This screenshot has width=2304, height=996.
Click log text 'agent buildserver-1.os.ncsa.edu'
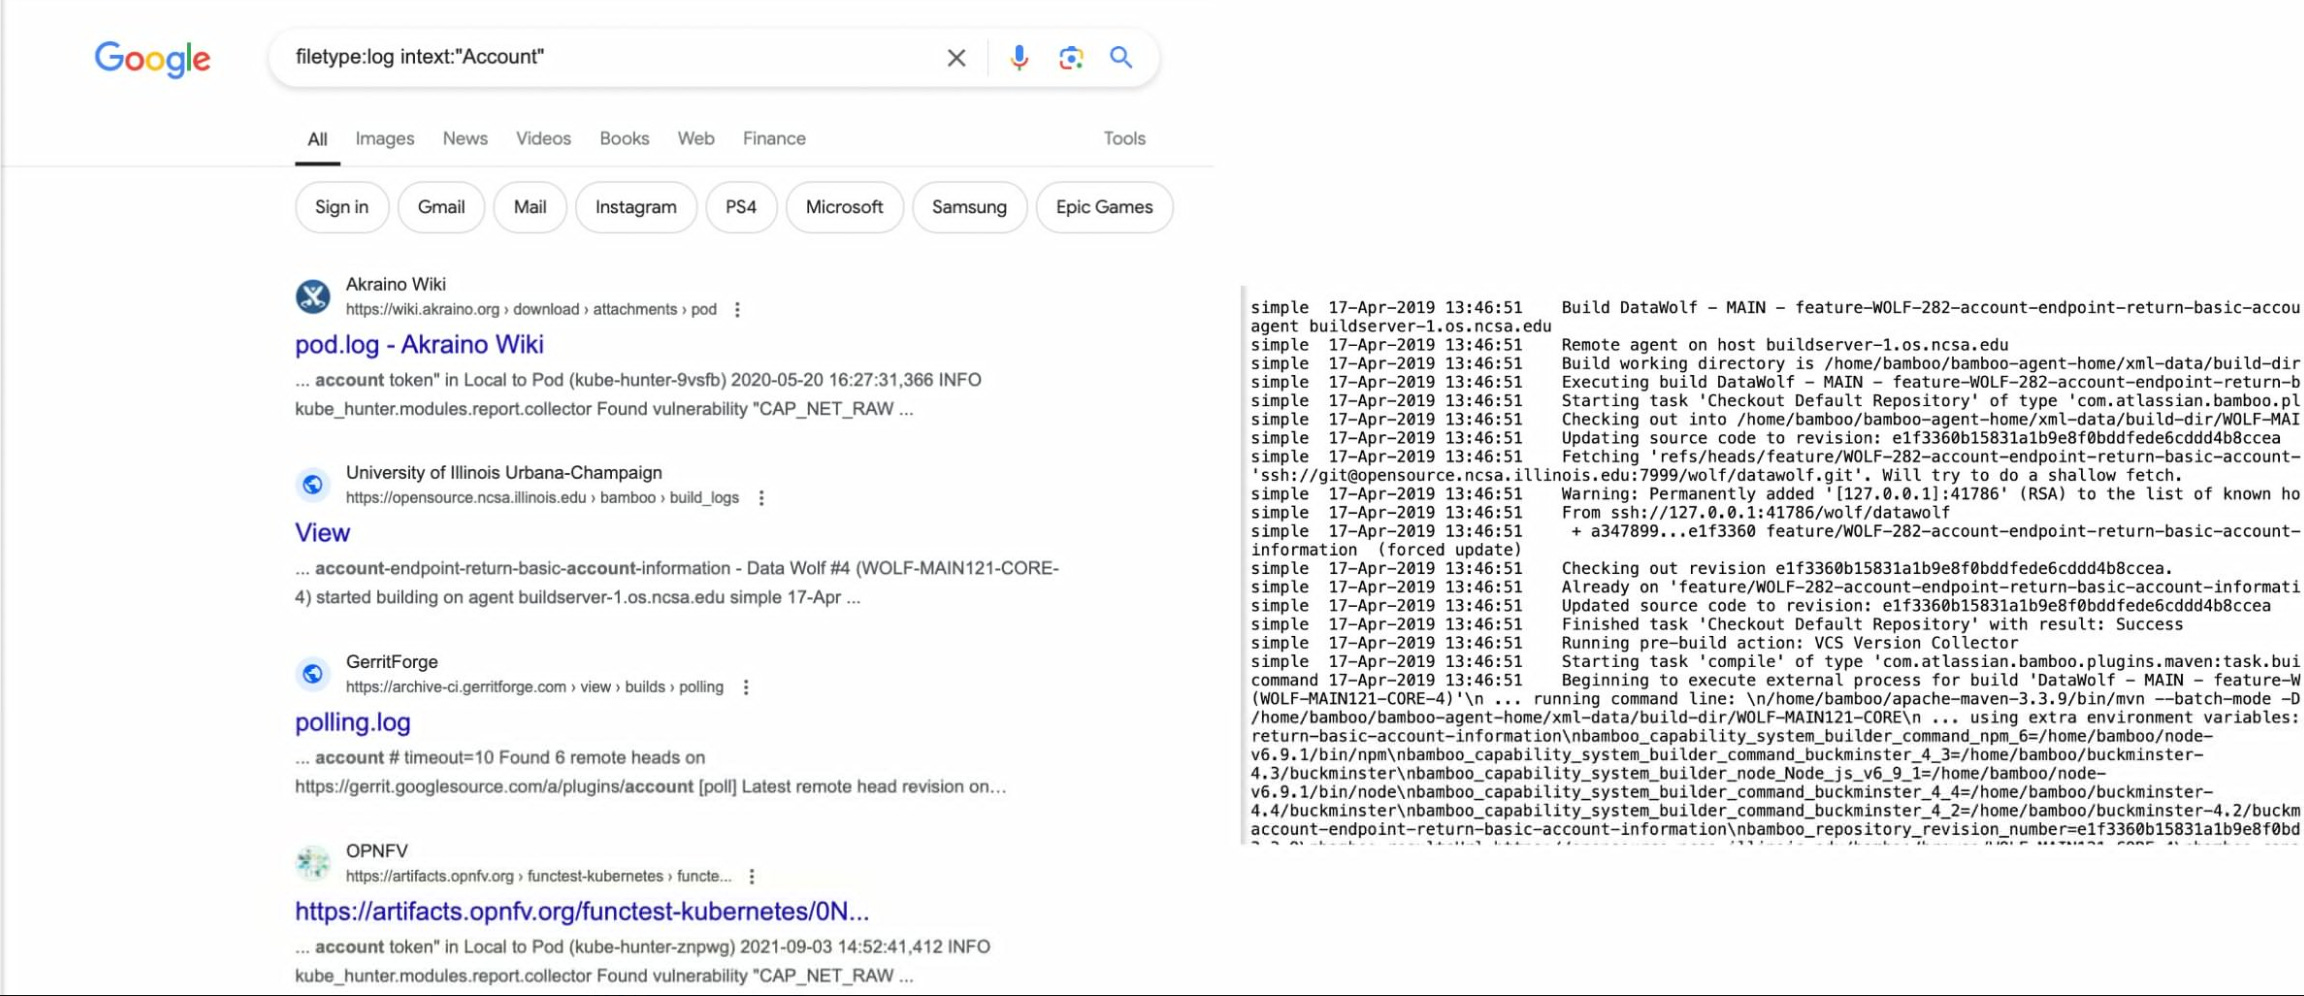pyautogui.click(x=1401, y=326)
